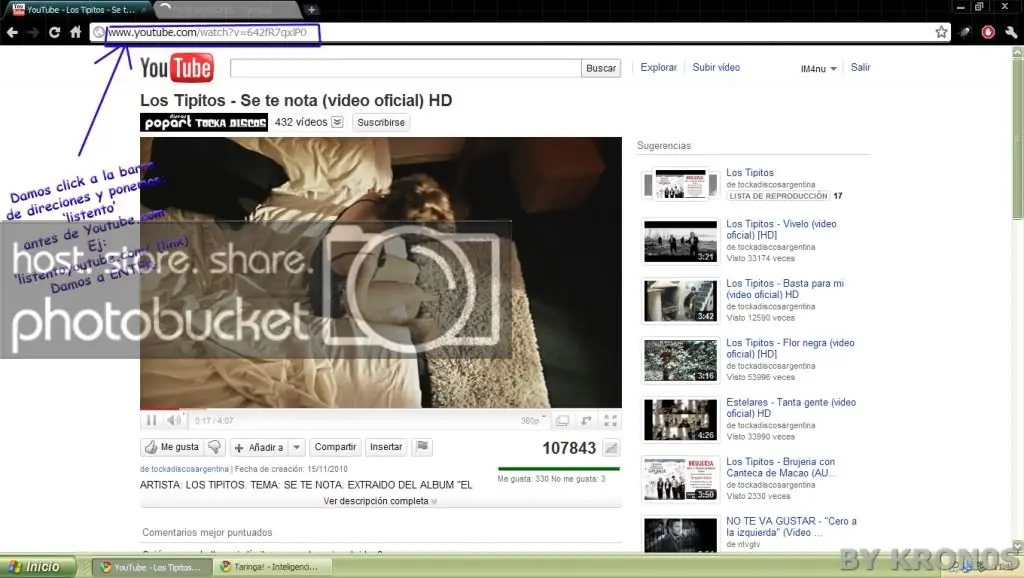Switch to the Taringa! taskbar tab

click(272, 566)
